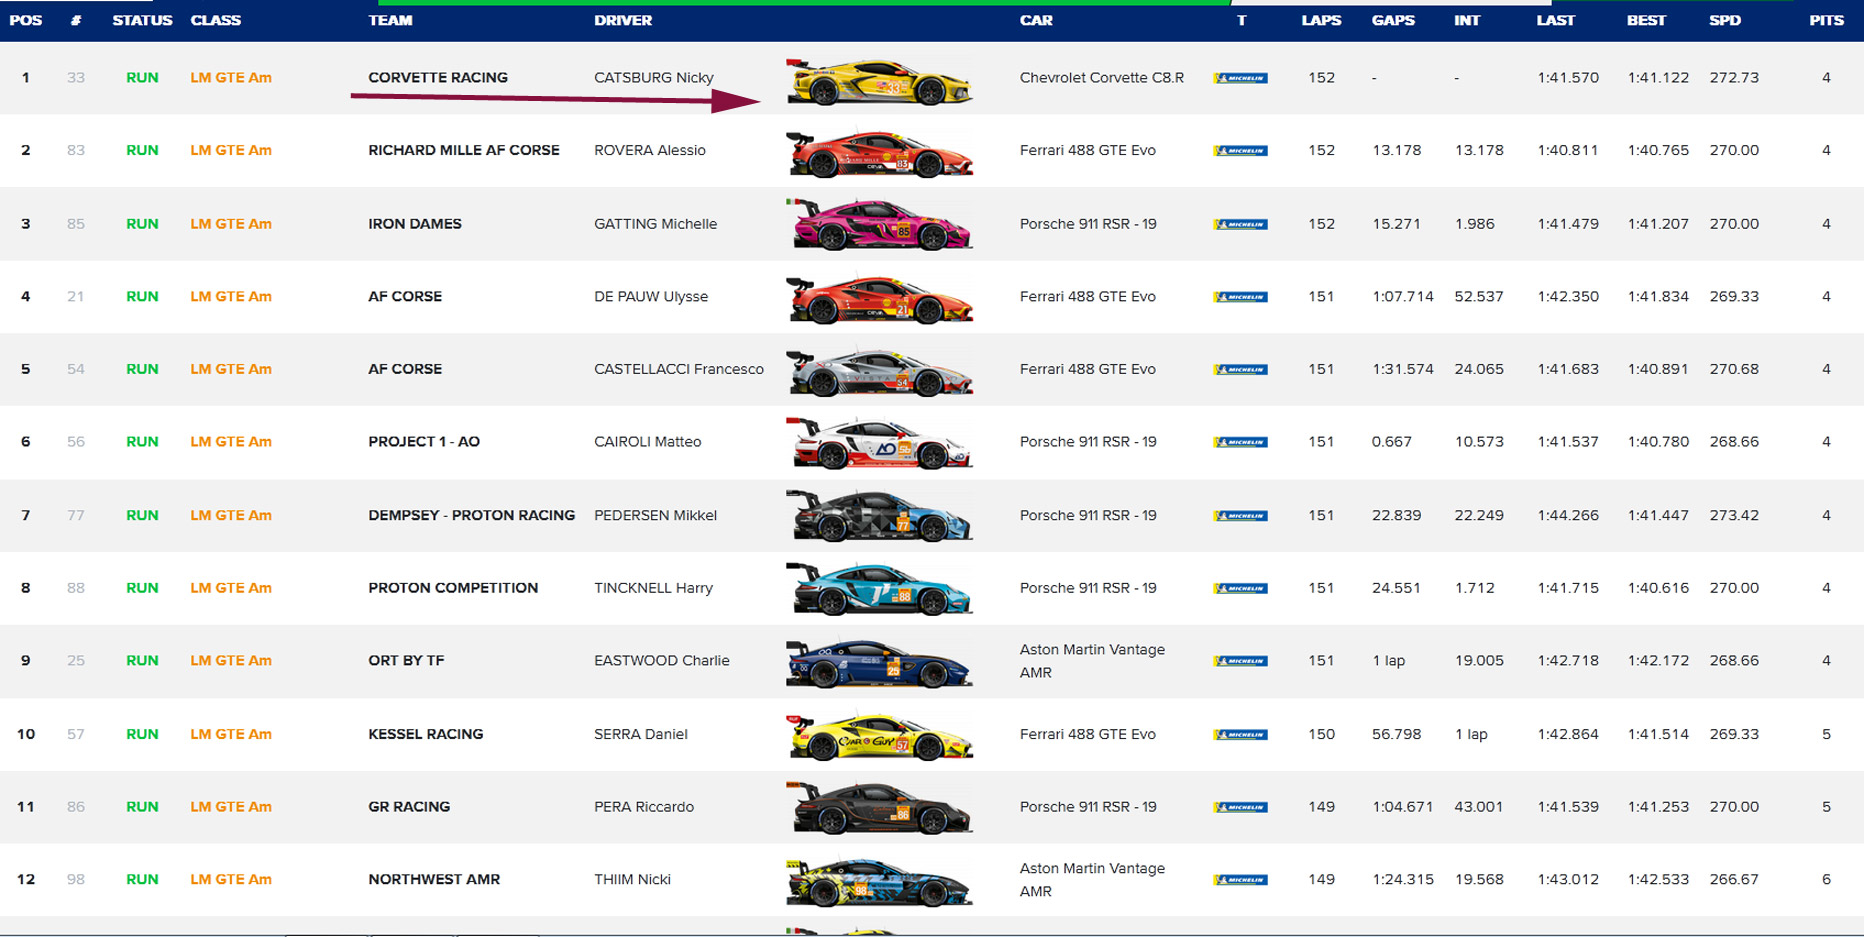1864x937 pixels.
Task: Click the yellow Kessel Racing Ferrari image
Action: coord(879,737)
